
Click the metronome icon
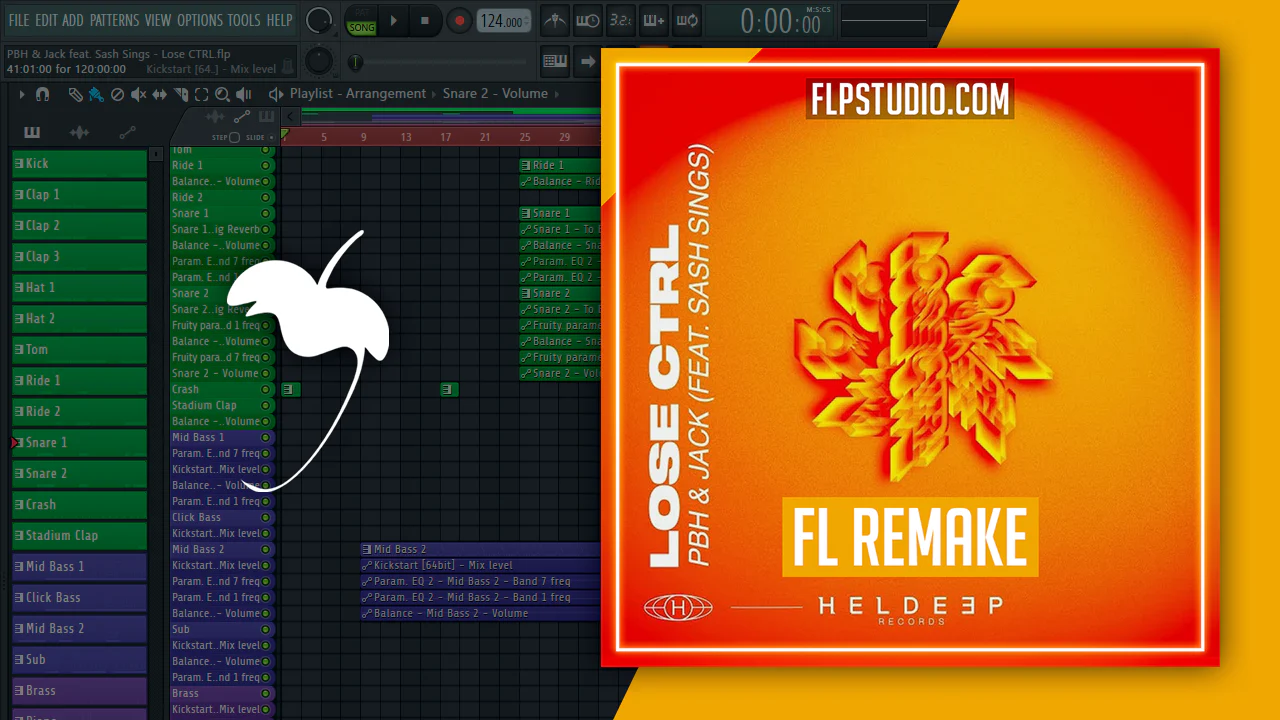click(555, 20)
